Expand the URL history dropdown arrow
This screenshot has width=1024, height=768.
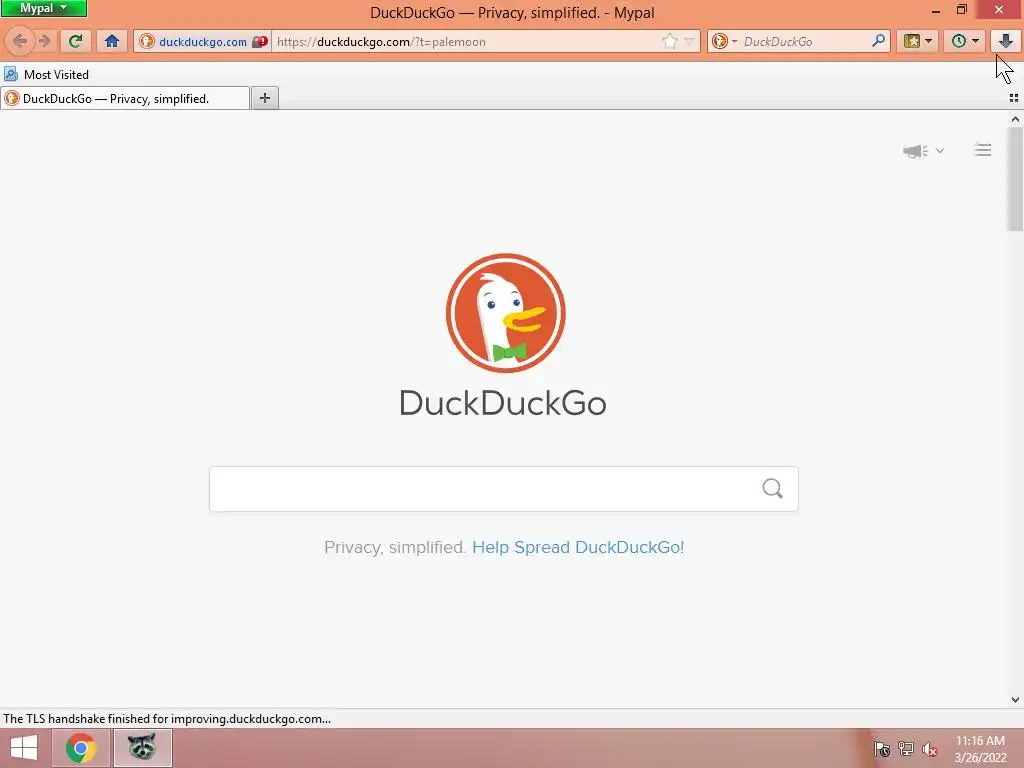pyautogui.click(x=690, y=42)
